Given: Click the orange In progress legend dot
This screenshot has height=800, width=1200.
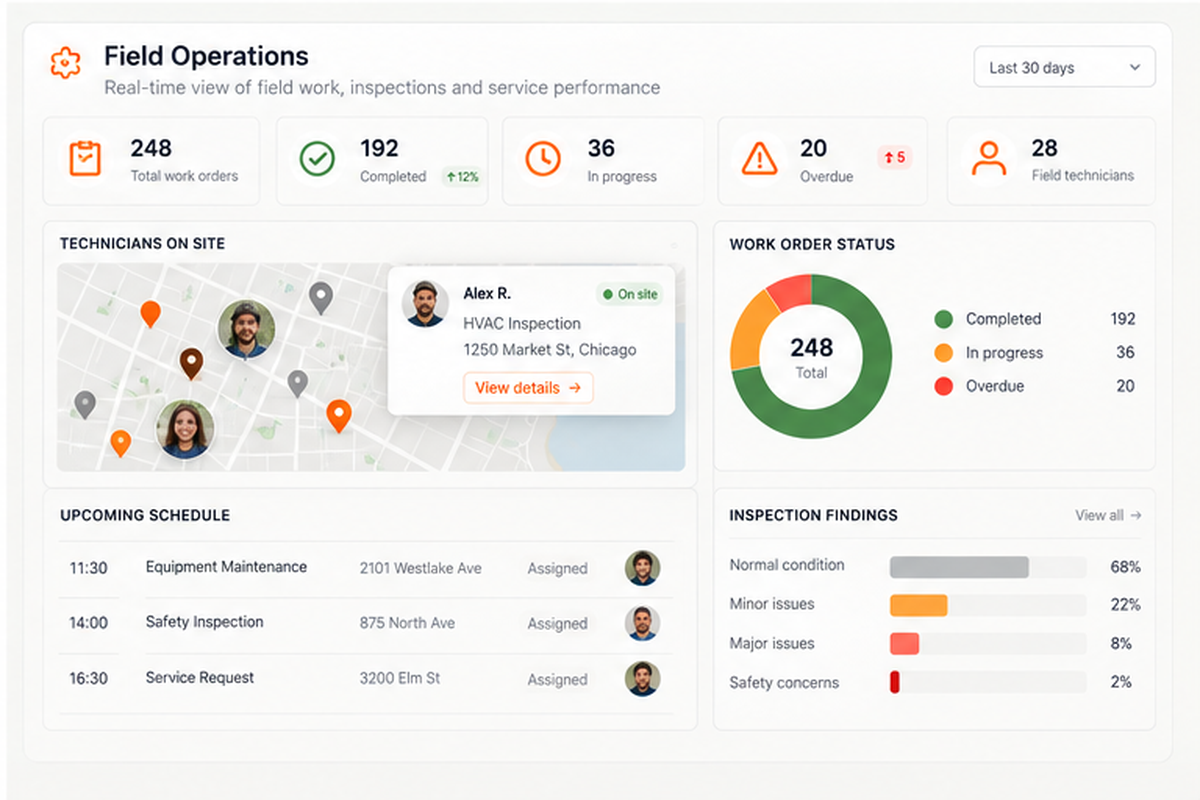Looking at the screenshot, I should pos(943,353).
